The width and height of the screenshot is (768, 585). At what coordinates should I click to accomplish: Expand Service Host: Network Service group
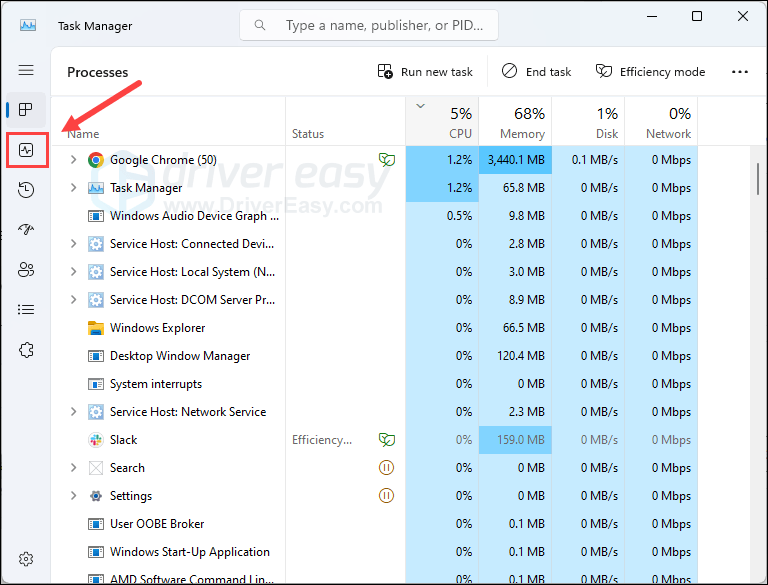(73, 412)
